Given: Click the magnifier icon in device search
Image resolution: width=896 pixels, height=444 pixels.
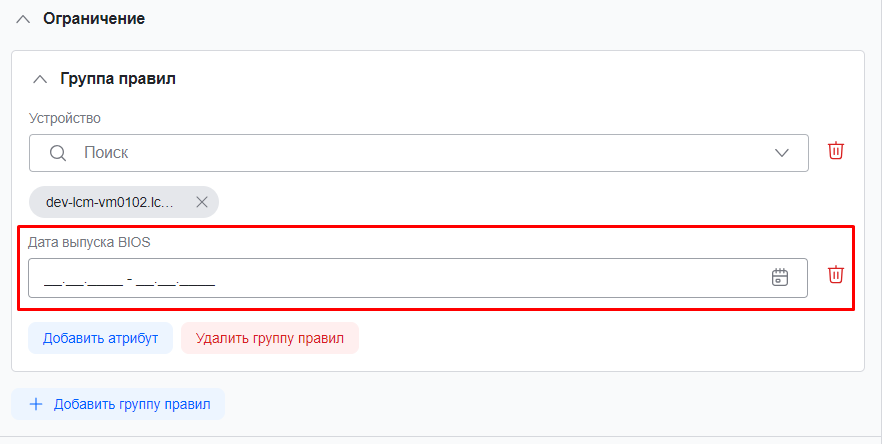Looking at the screenshot, I should pyautogui.click(x=58, y=153).
